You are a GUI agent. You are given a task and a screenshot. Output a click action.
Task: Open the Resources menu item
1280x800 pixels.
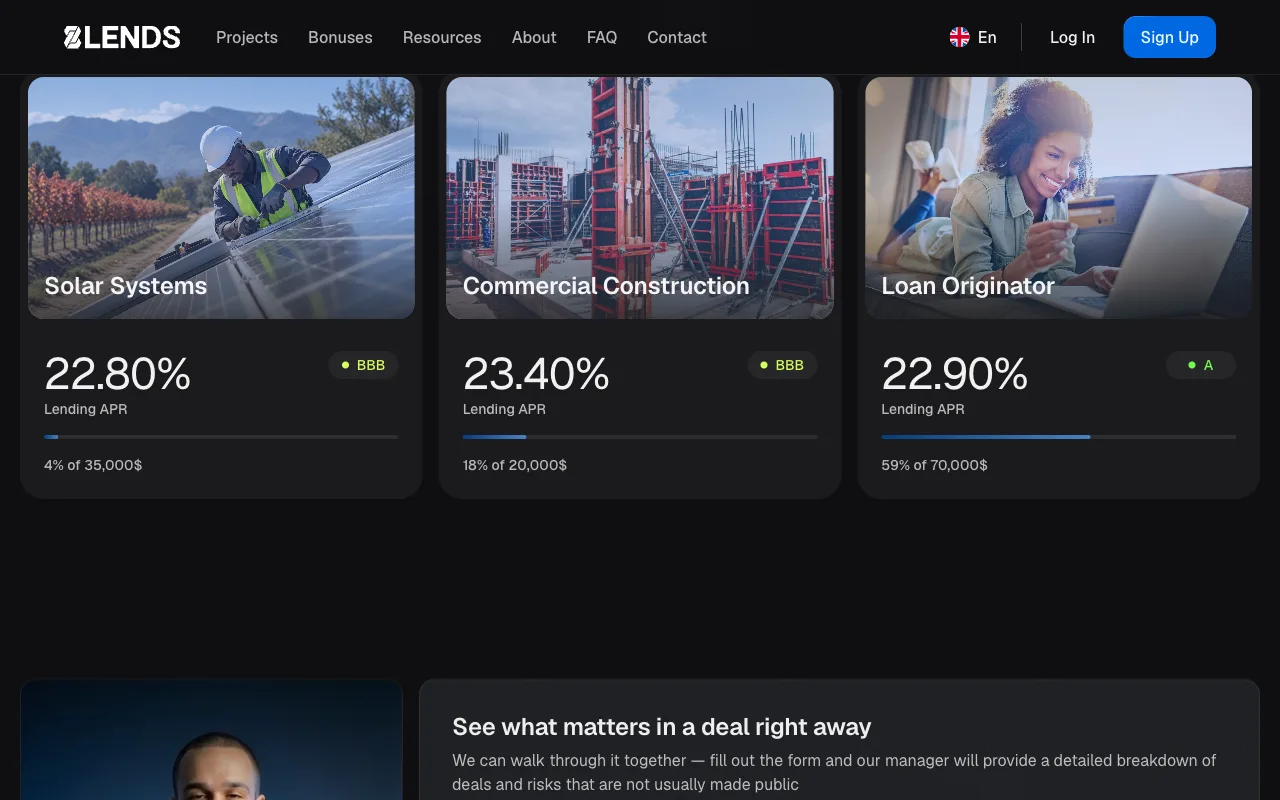(442, 37)
